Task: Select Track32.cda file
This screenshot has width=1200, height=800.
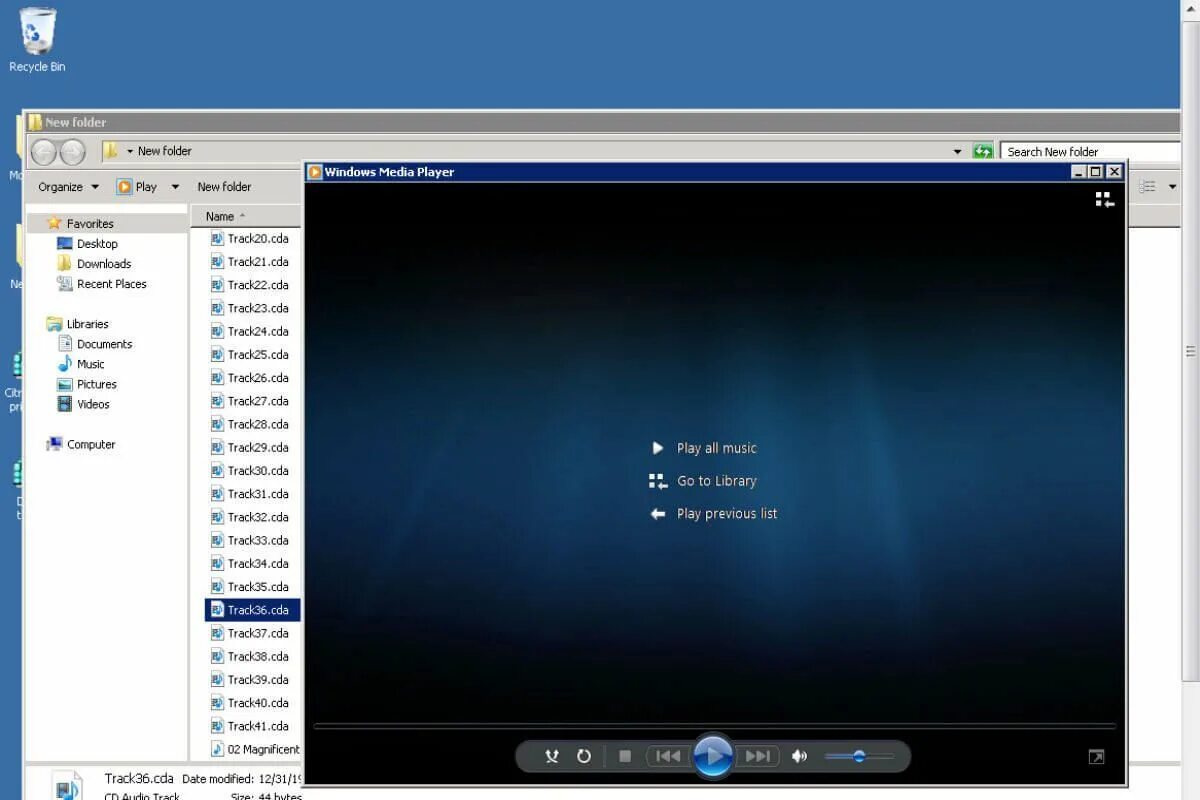Action: [x=250, y=517]
